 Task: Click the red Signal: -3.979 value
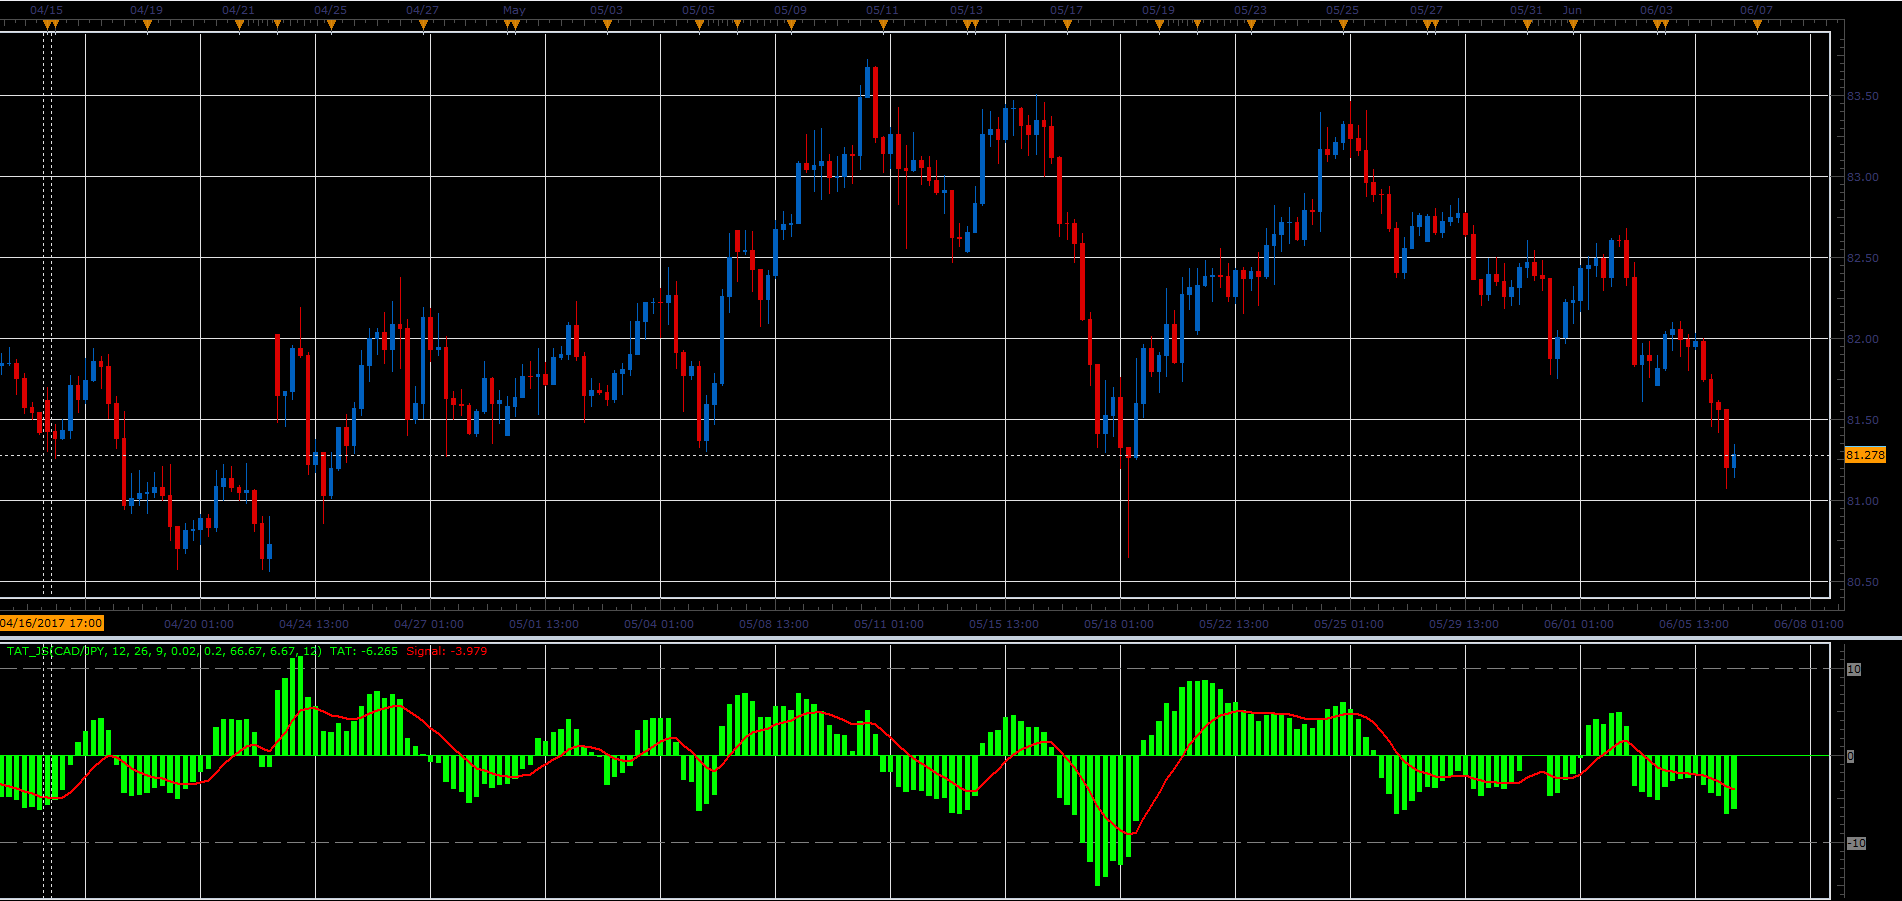click(x=447, y=651)
